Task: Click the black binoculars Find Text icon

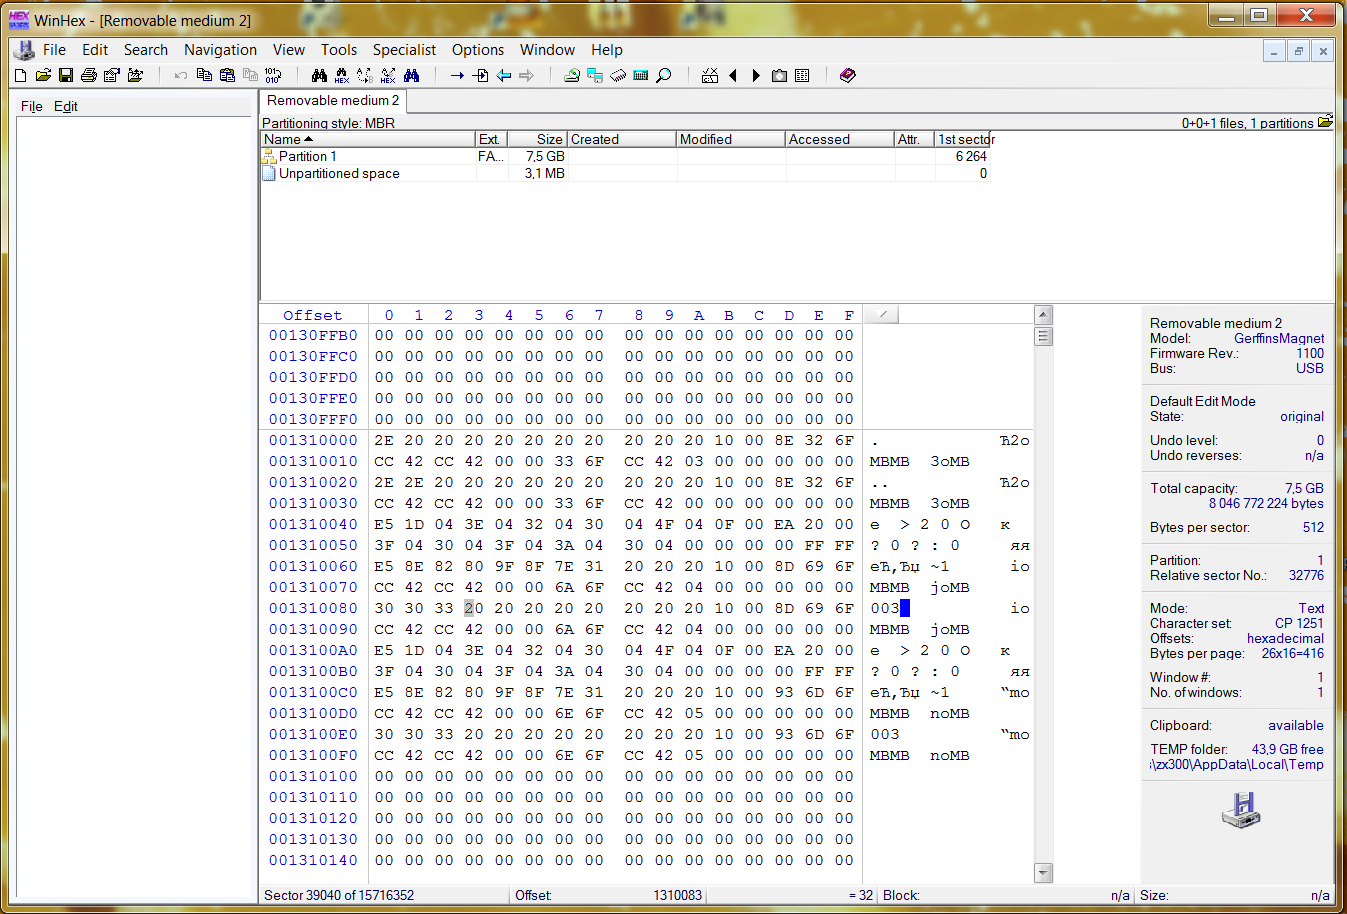Action: 319,75
